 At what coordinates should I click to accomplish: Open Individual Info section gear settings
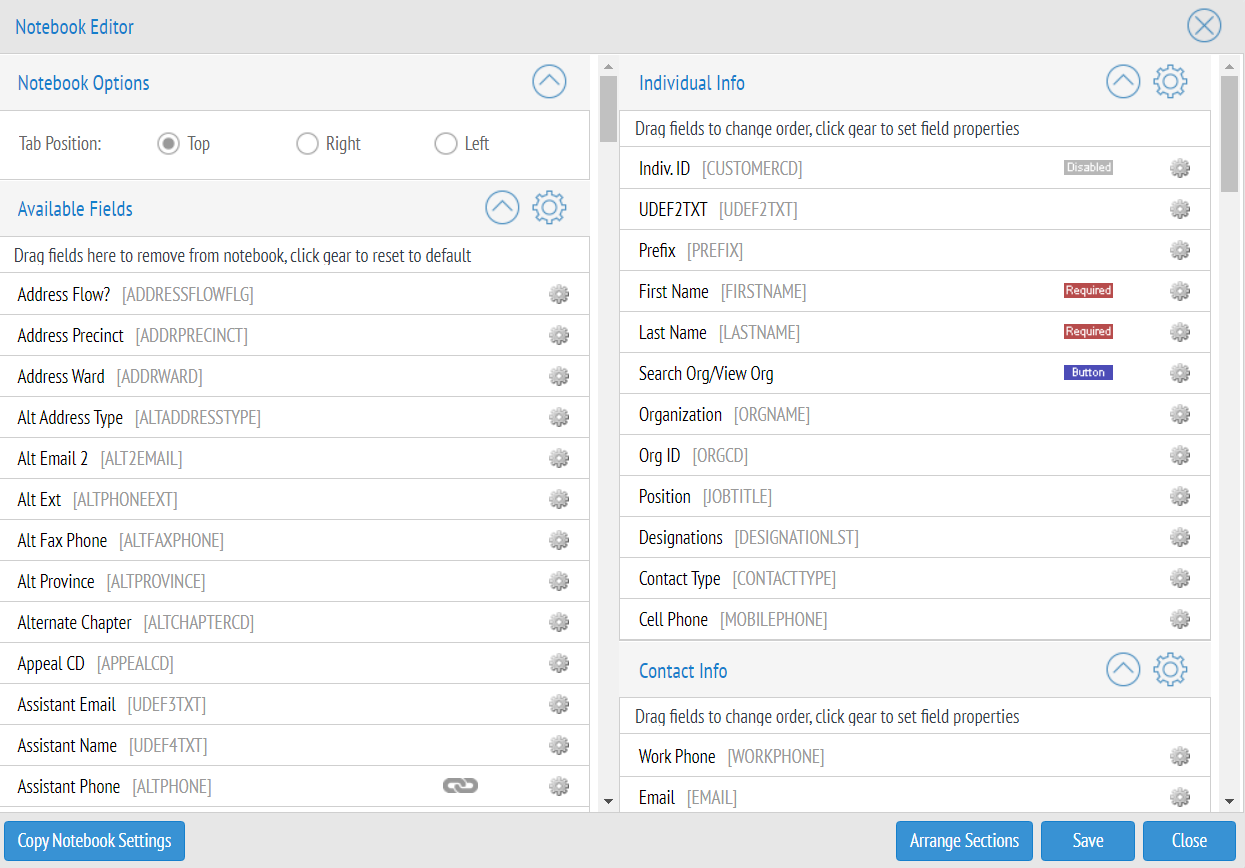point(1170,82)
